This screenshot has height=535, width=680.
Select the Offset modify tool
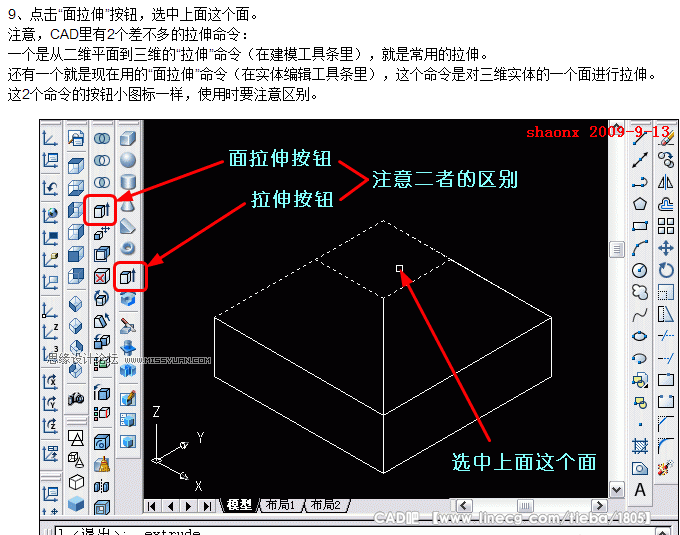coord(666,204)
